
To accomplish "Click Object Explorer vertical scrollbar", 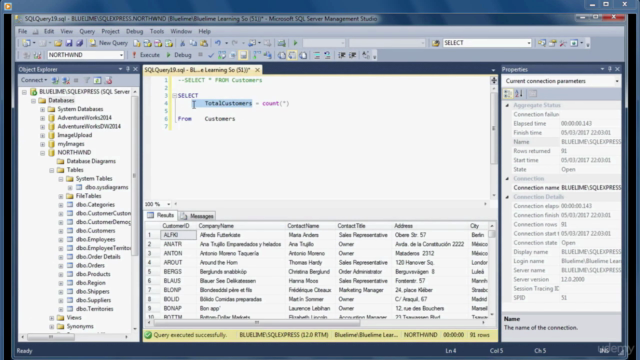I will [x=135, y=176].
